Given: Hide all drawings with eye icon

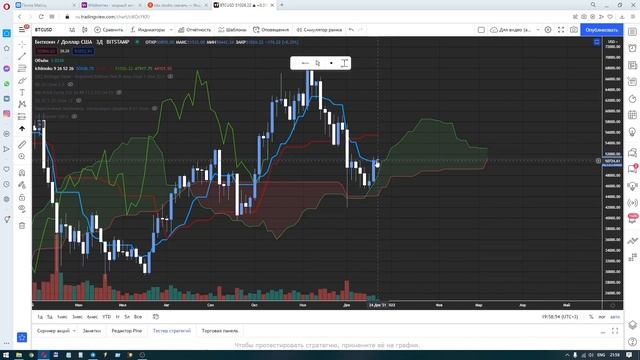Looking at the screenshot, I should (x=22, y=209).
